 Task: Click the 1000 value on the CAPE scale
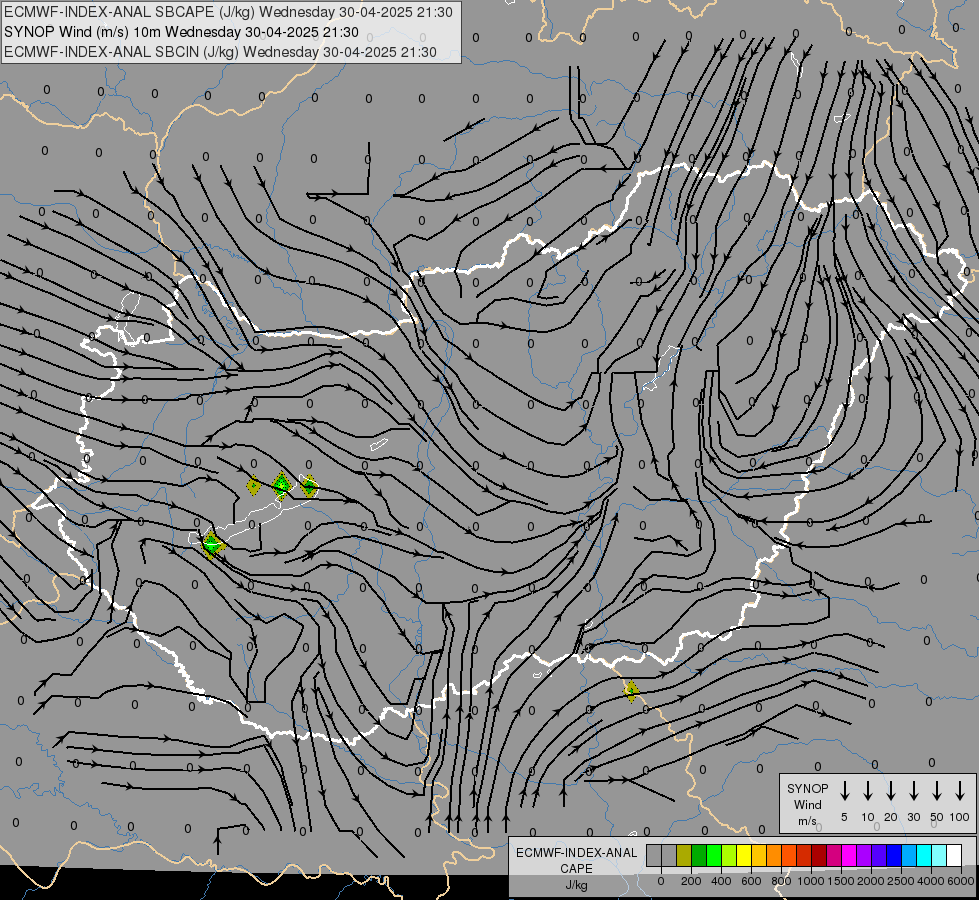(x=811, y=881)
